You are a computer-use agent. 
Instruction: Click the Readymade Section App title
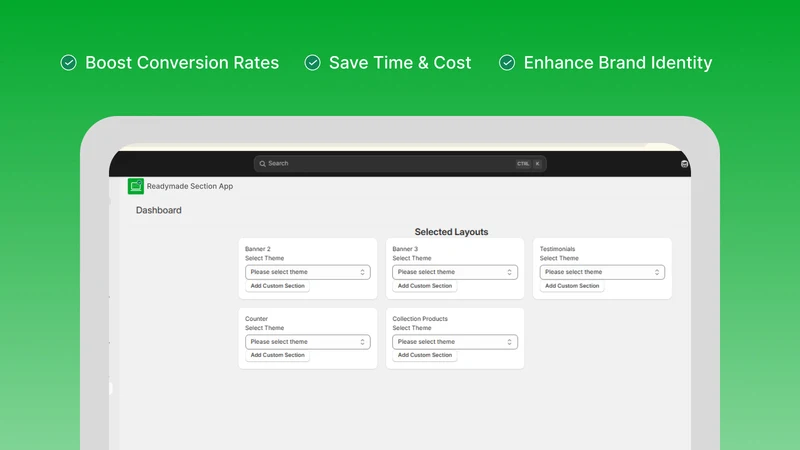point(190,186)
